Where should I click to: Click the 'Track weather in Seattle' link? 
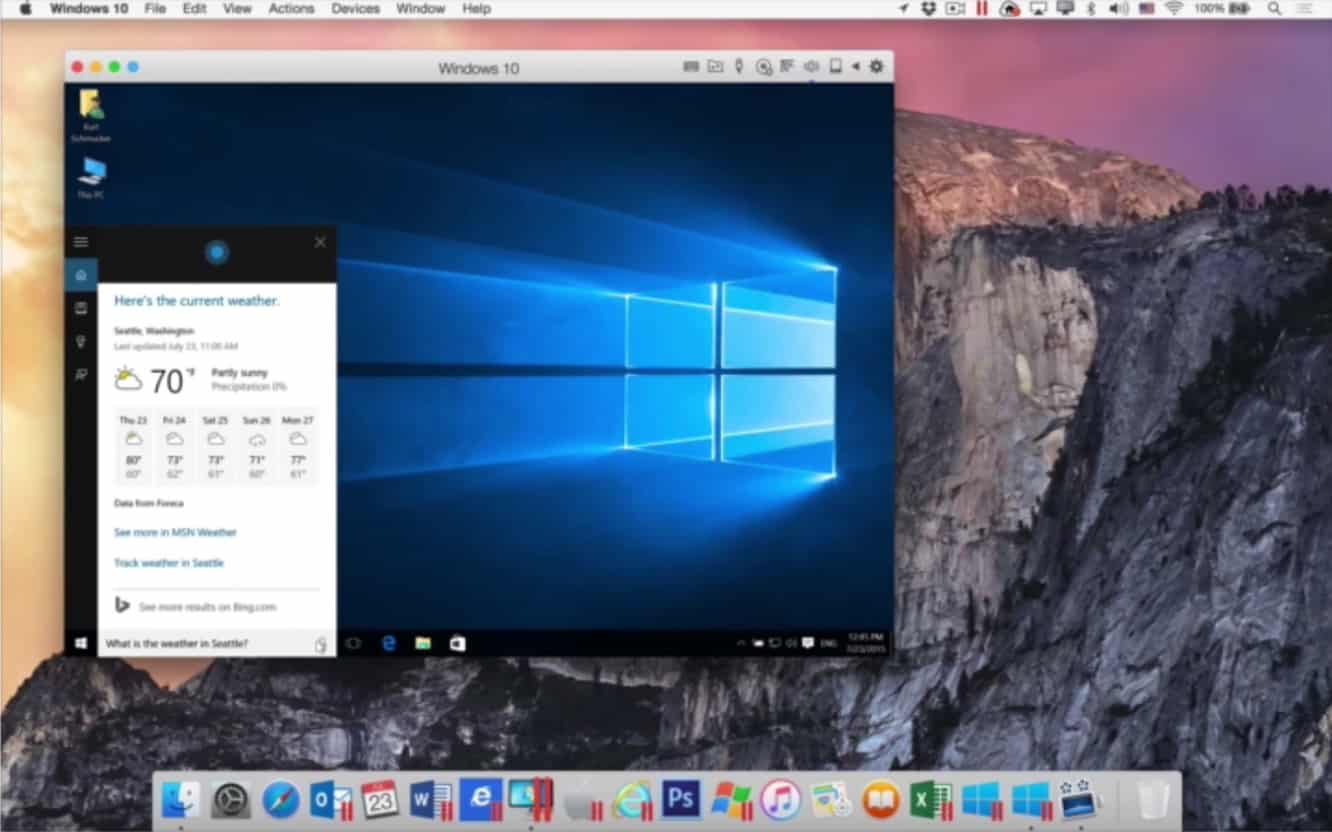coord(169,563)
